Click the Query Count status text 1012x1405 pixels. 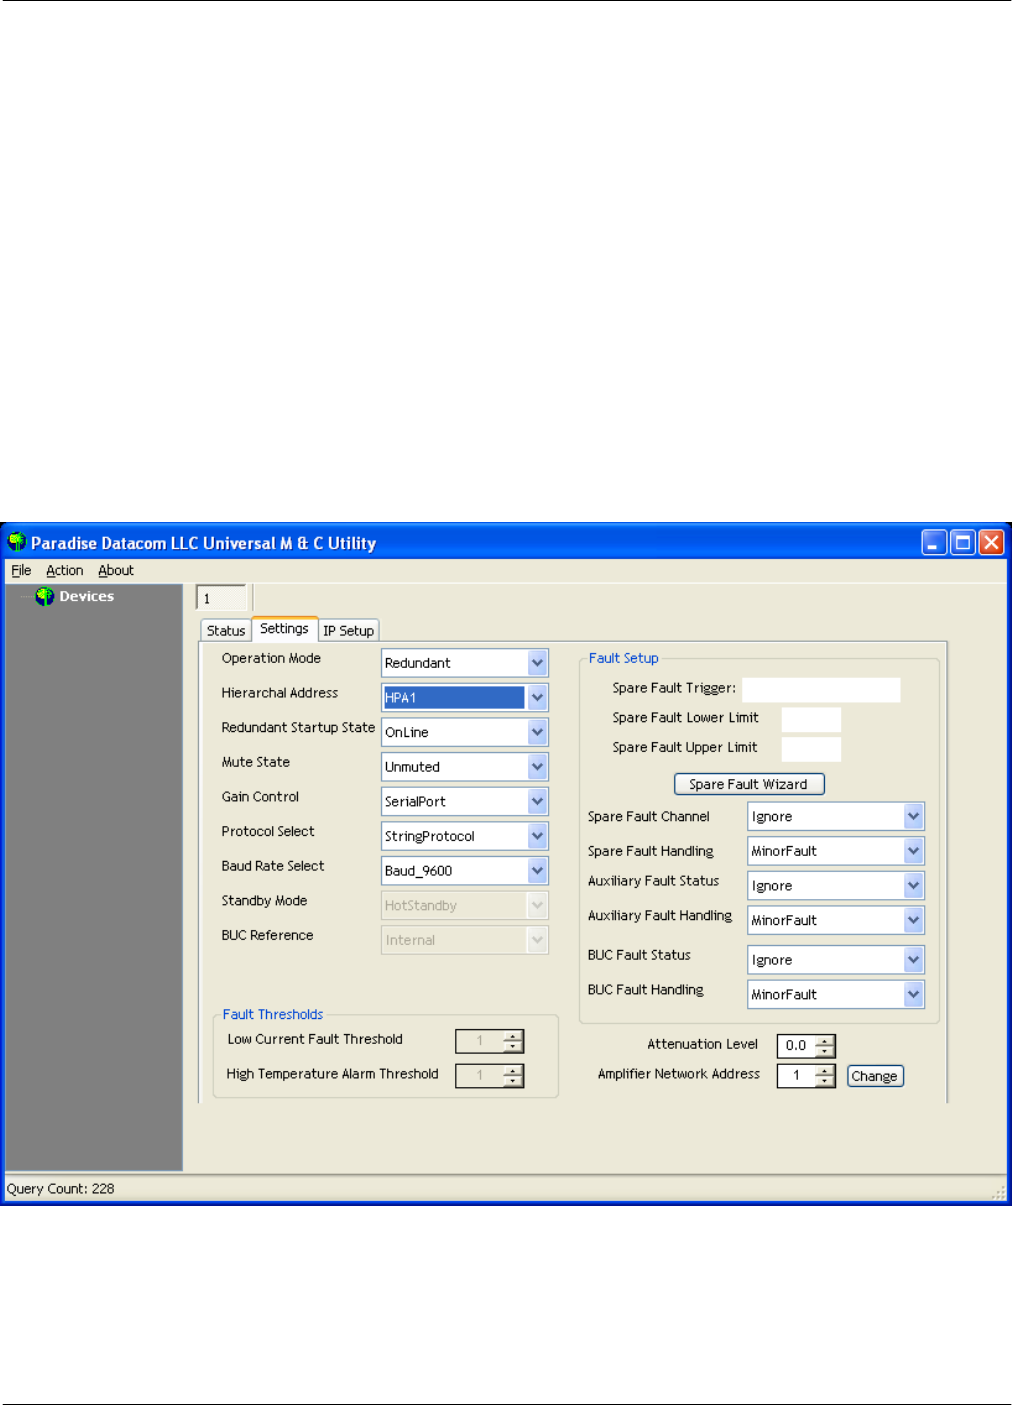pos(61,1188)
